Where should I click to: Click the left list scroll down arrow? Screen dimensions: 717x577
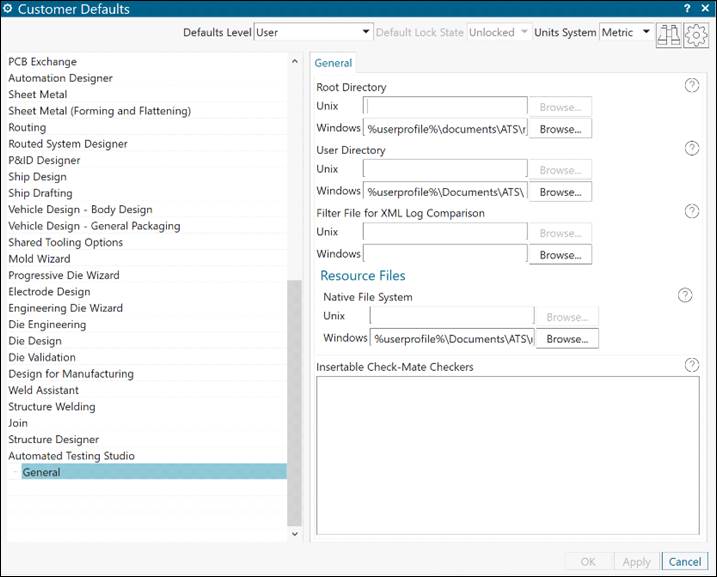(x=294, y=535)
